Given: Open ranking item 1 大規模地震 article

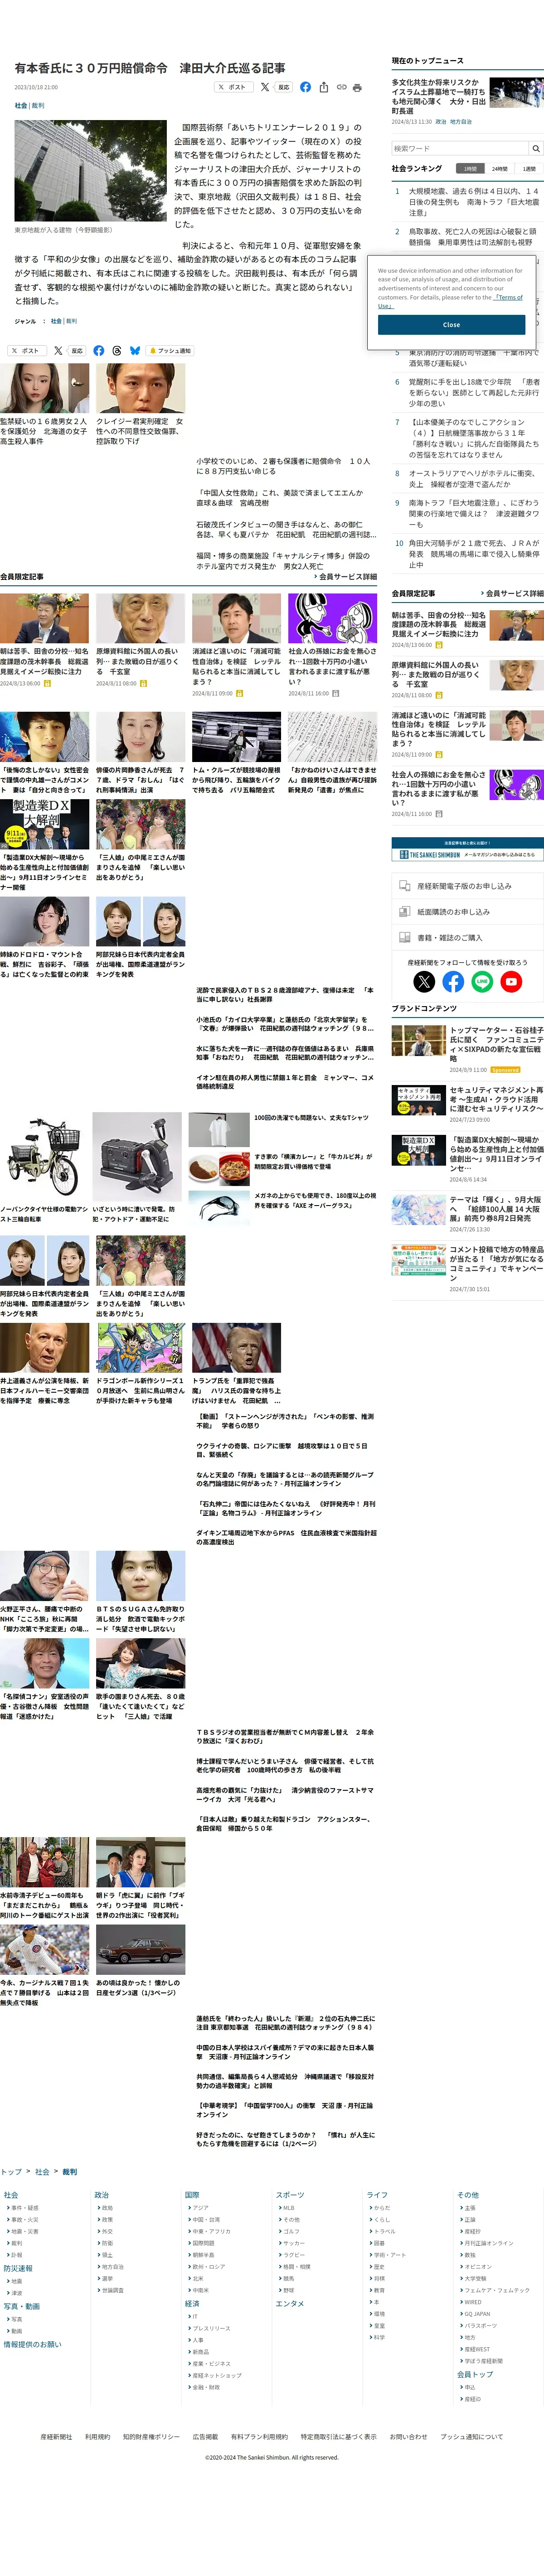Looking at the screenshot, I should (x=474, y=202).
